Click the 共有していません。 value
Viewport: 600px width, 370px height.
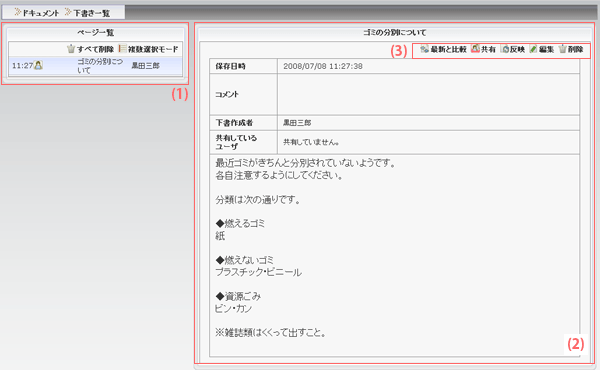pos(311,142)
